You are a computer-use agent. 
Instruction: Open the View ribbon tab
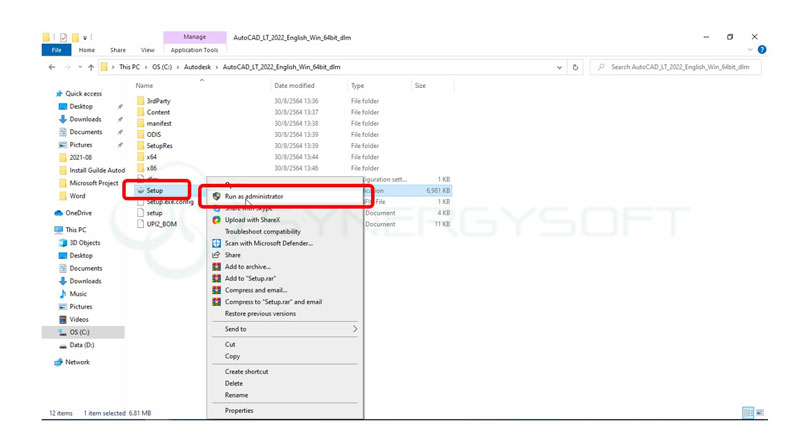point(147,49)
